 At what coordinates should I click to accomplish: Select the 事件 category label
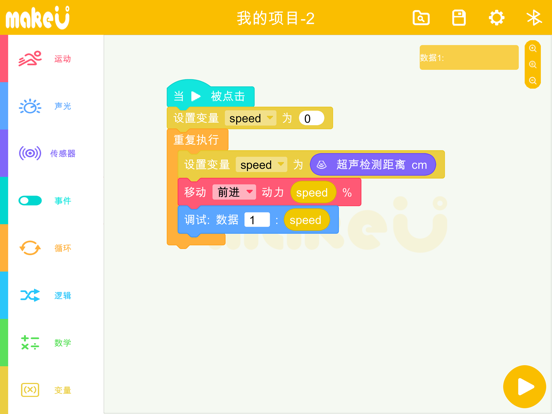63,201
